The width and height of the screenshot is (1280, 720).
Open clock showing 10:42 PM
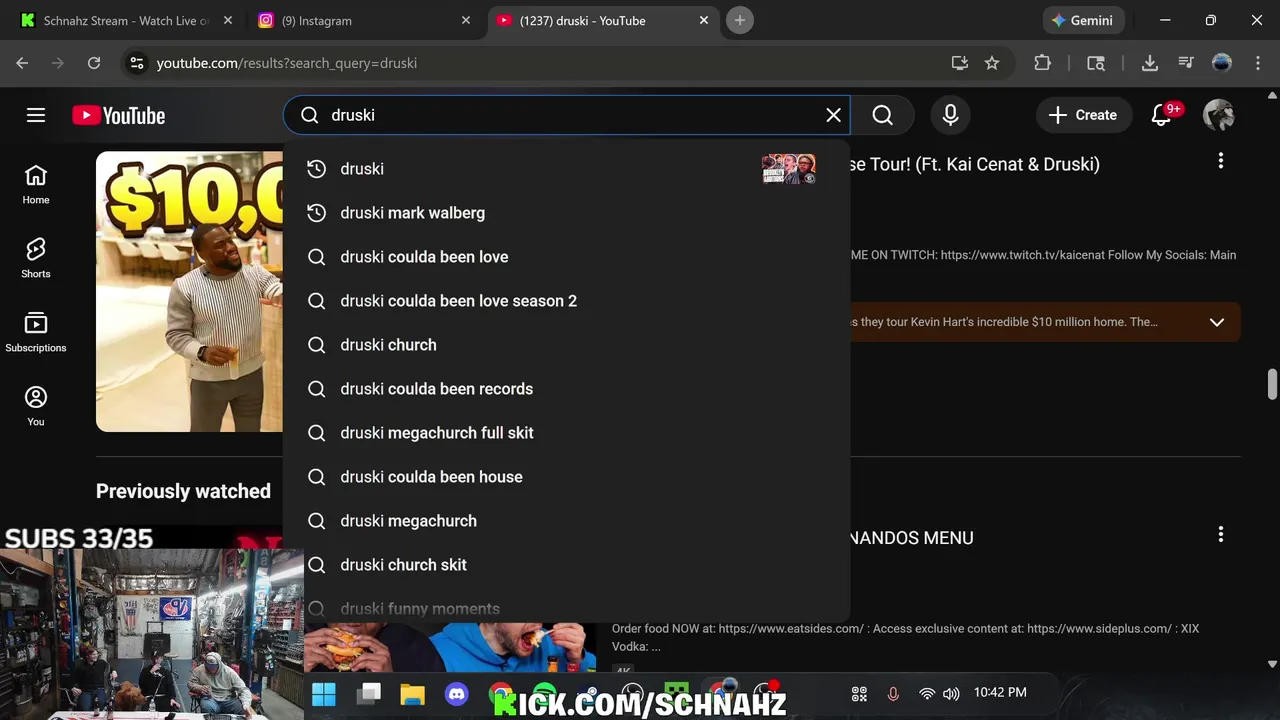pos(1000,692)
